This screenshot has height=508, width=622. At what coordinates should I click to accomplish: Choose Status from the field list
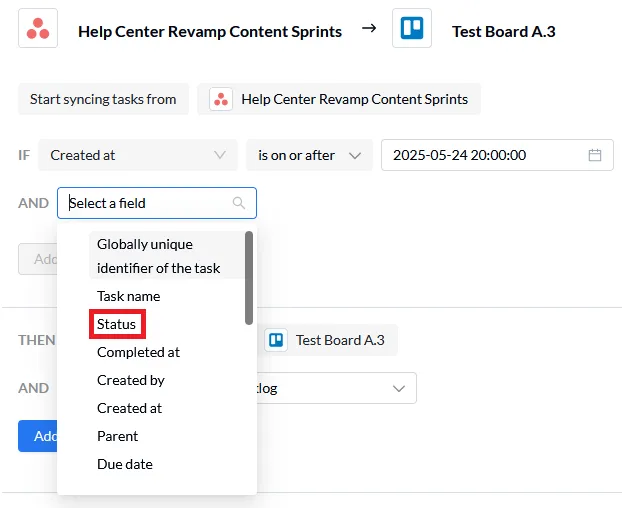click(x=117, y=324)
